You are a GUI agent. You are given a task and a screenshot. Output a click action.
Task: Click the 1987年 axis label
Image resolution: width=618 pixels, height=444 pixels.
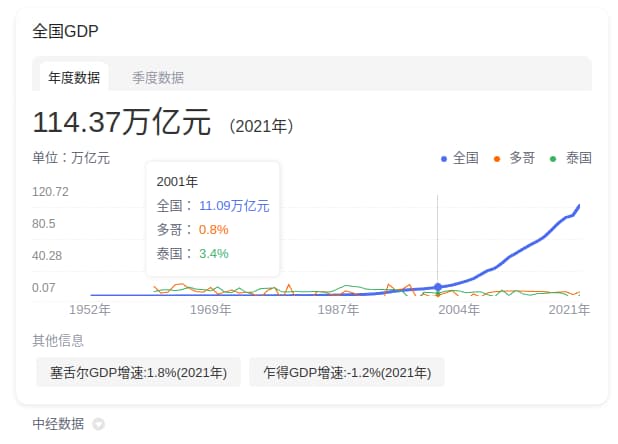coord(338,310)
